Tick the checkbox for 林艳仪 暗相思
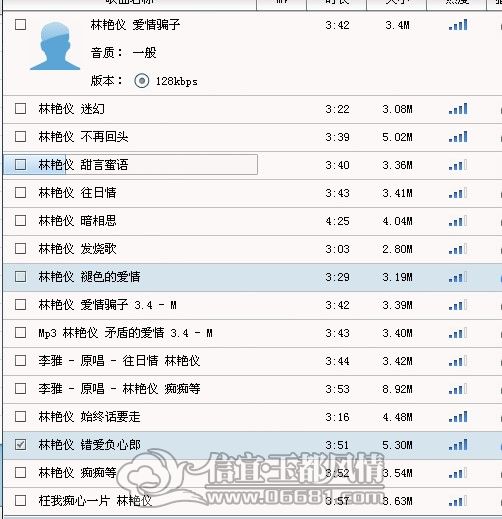 21,220
